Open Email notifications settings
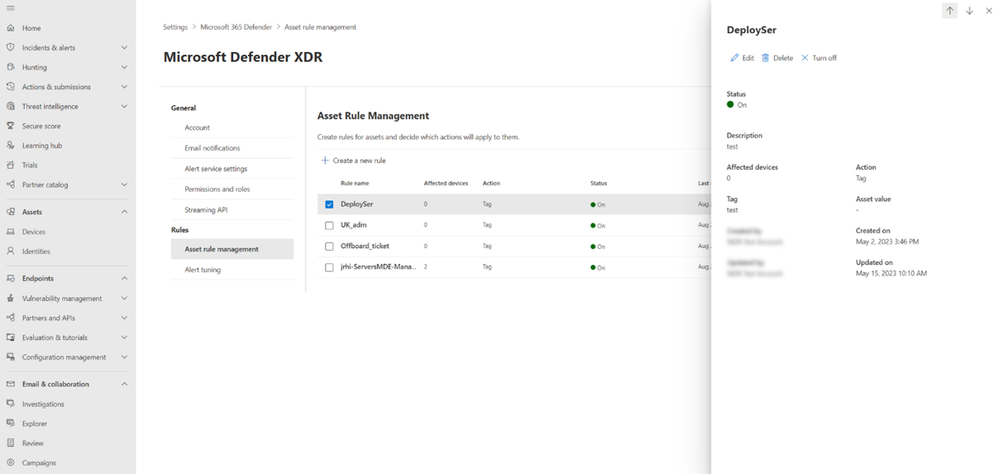Image resolution: width=998 pixels, height=474 pixels. point(212,148)
